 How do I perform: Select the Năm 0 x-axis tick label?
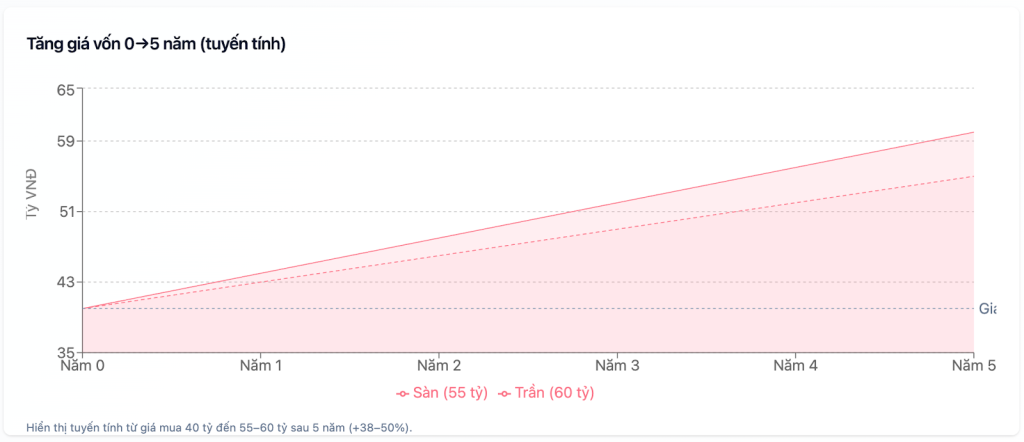(83, 367)
